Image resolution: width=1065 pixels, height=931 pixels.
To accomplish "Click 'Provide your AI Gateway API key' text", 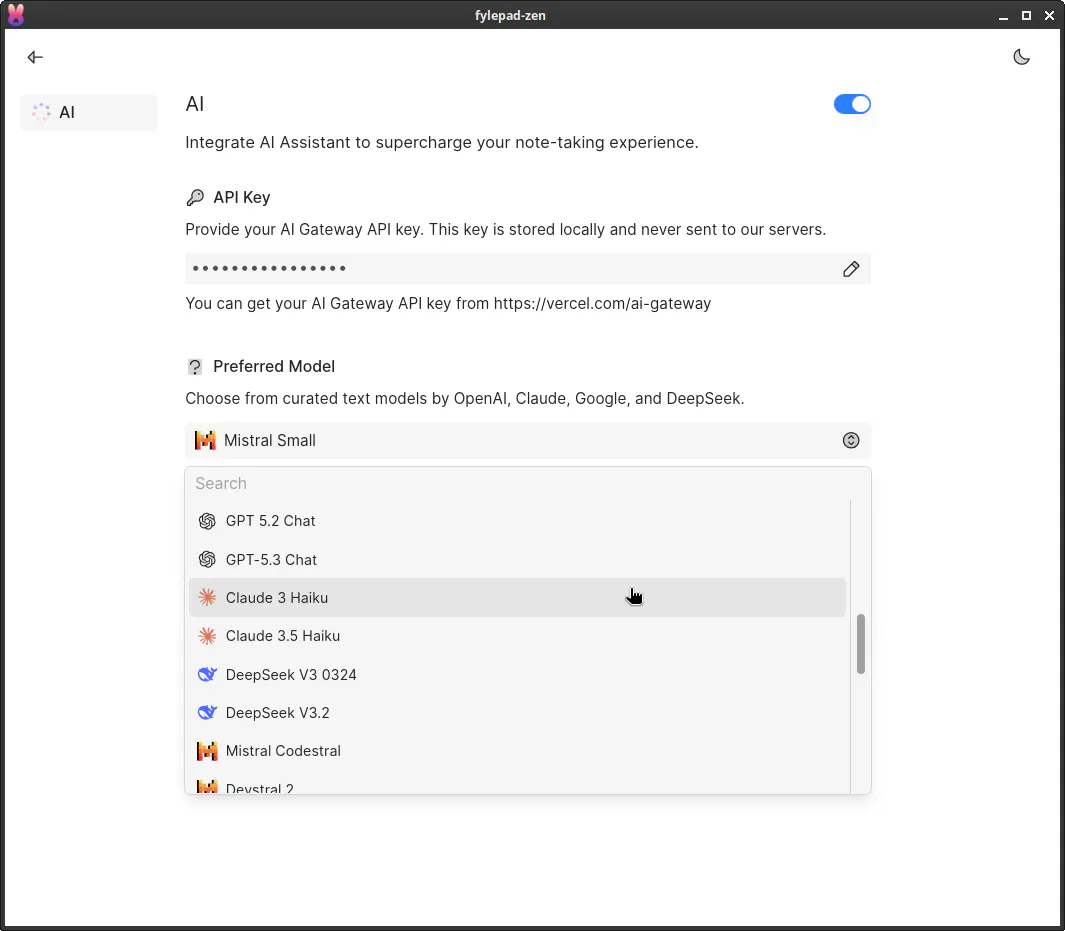I will point(505,230).
